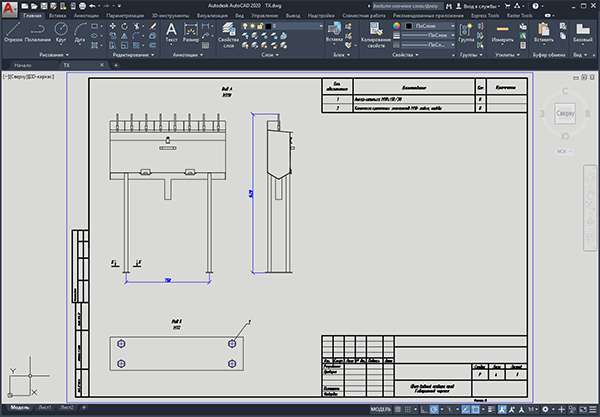Click the status bar customization menu icon
The width and height of the screenshot is (600, 417).
pos(593,409)
